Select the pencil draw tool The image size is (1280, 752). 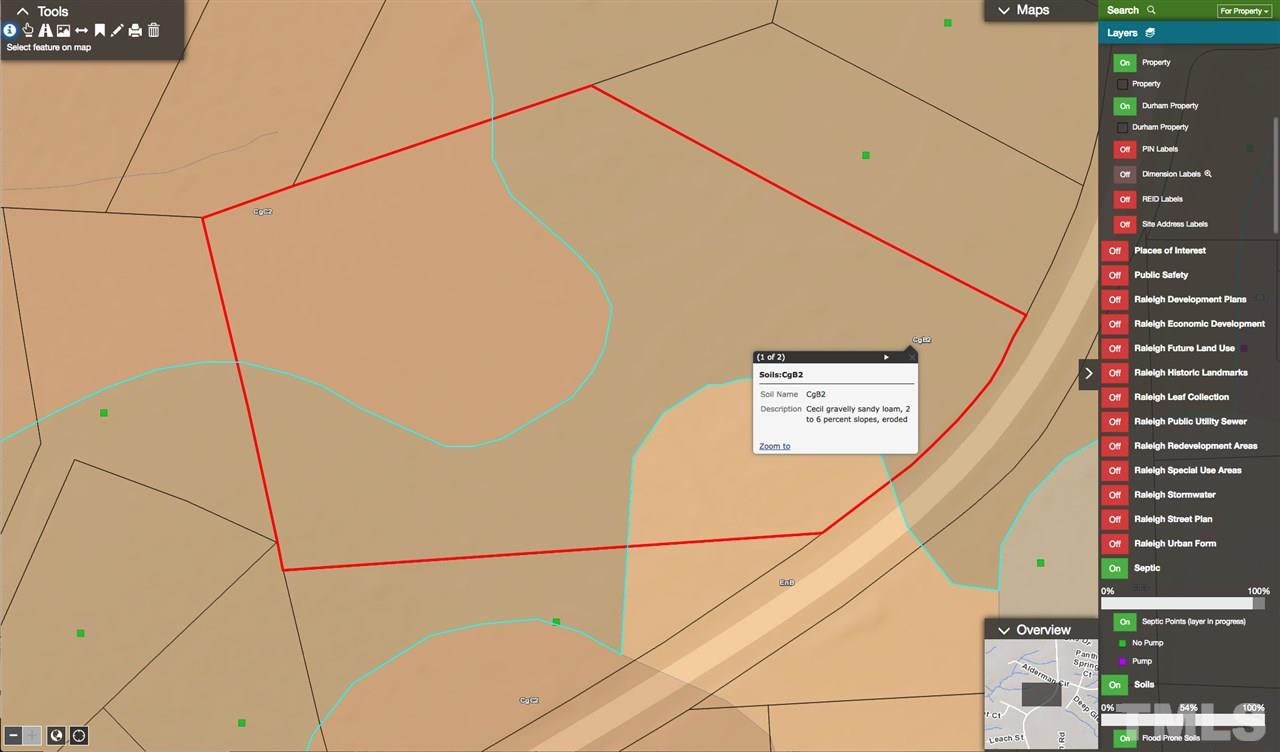click(117, 31)
